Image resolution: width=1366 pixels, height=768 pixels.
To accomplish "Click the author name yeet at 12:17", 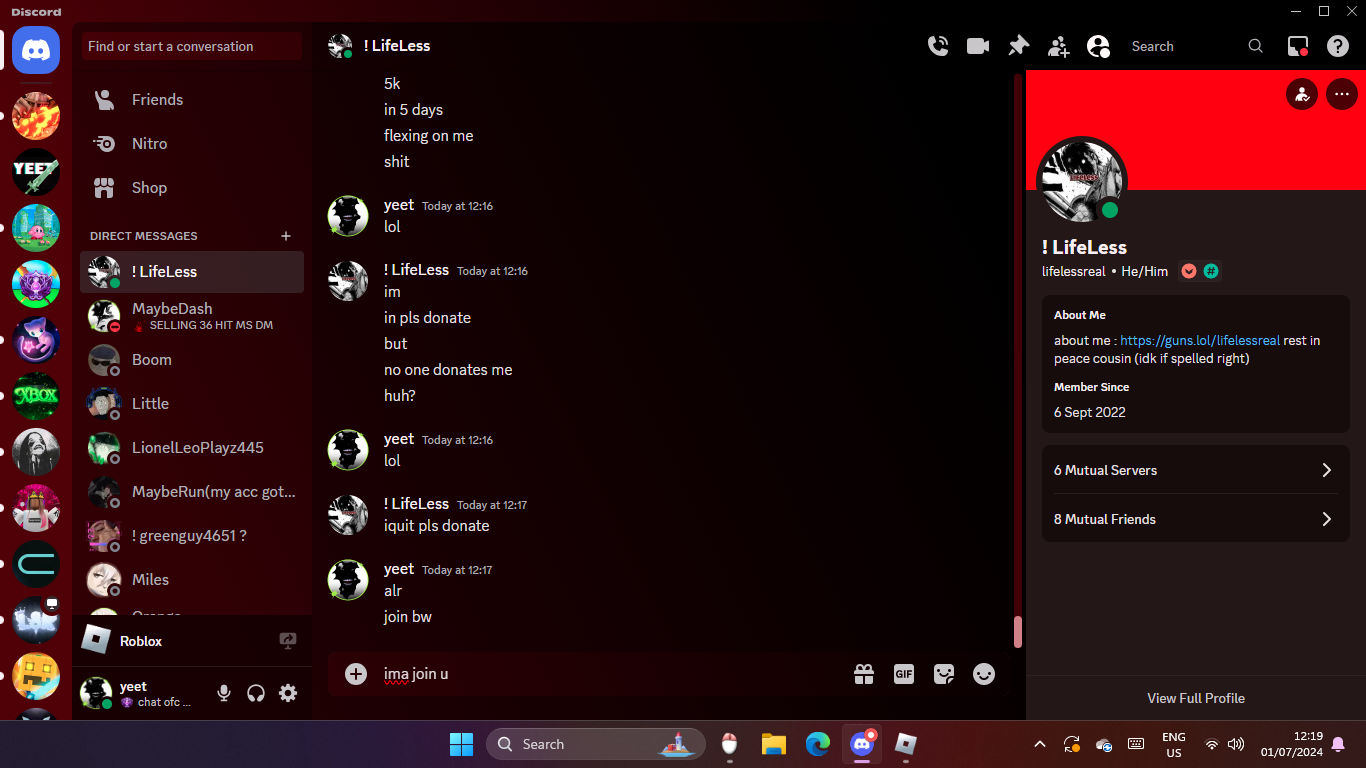I will click(x=399, y=569).
